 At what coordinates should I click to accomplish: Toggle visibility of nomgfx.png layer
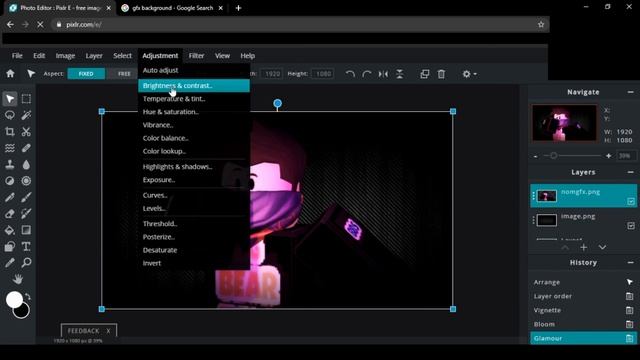click(x=631, y=201)
